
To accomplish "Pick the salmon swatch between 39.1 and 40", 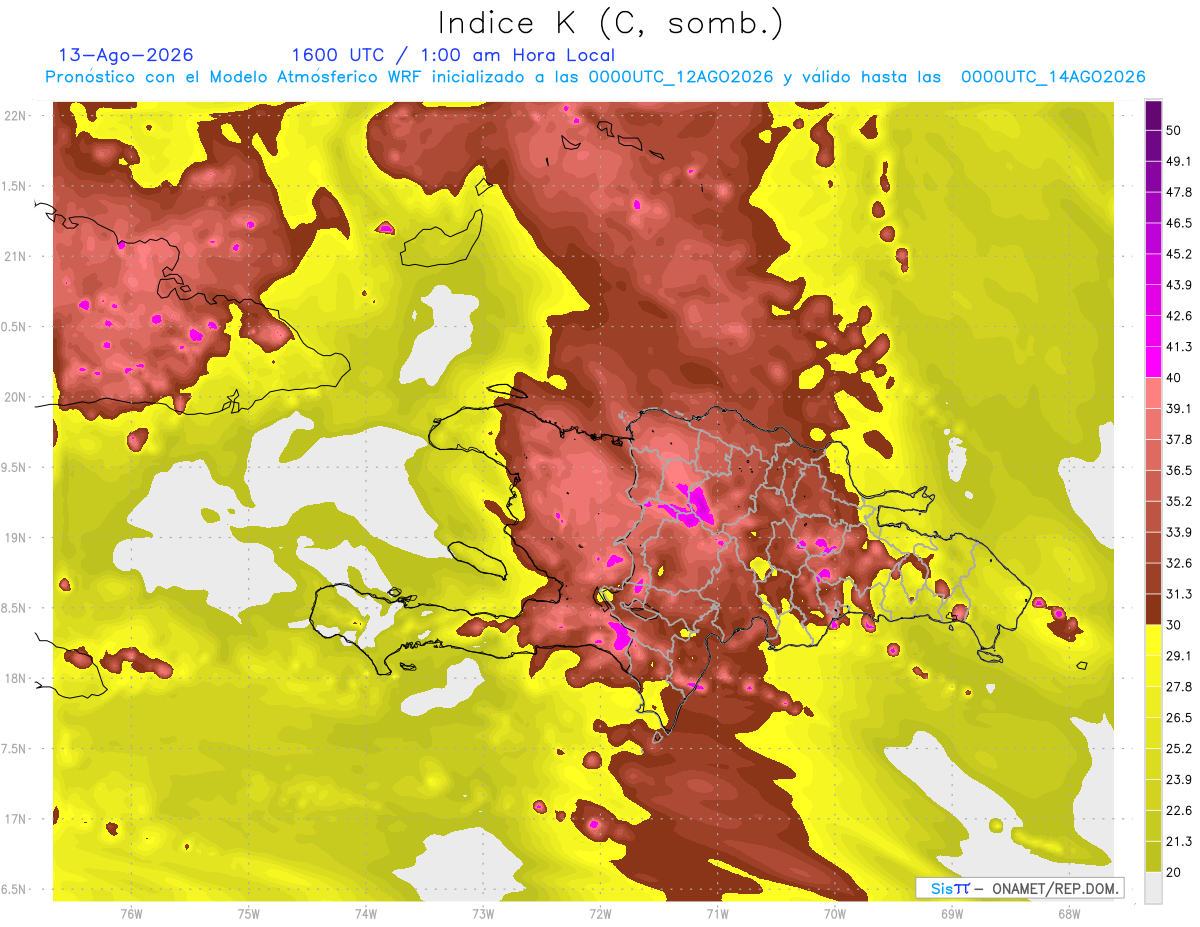I will click(1153, 393).
